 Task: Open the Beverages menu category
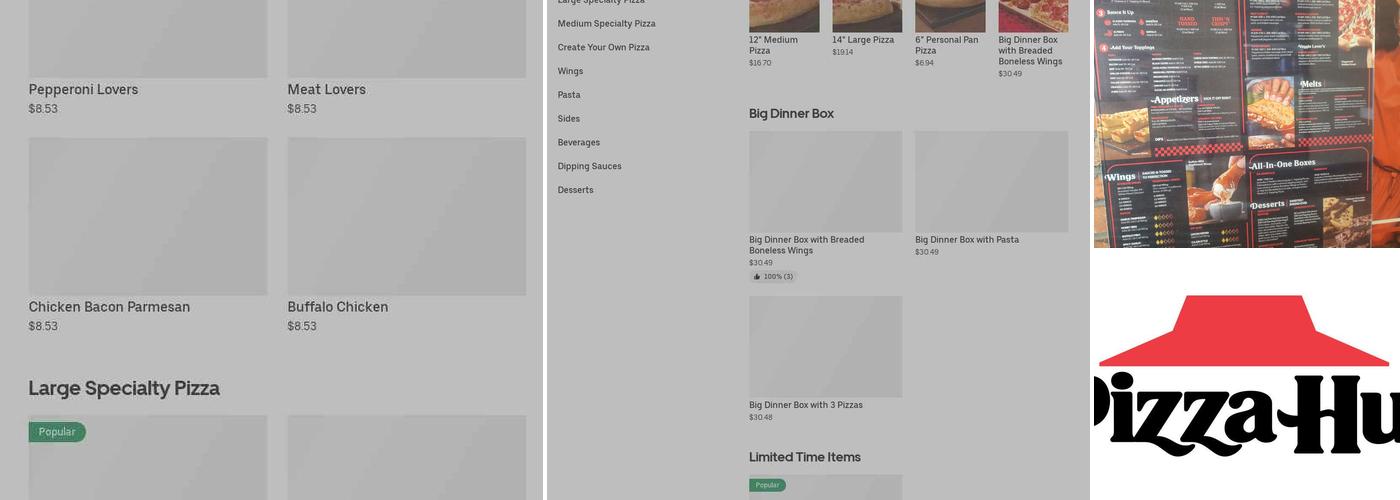[579, 143]
